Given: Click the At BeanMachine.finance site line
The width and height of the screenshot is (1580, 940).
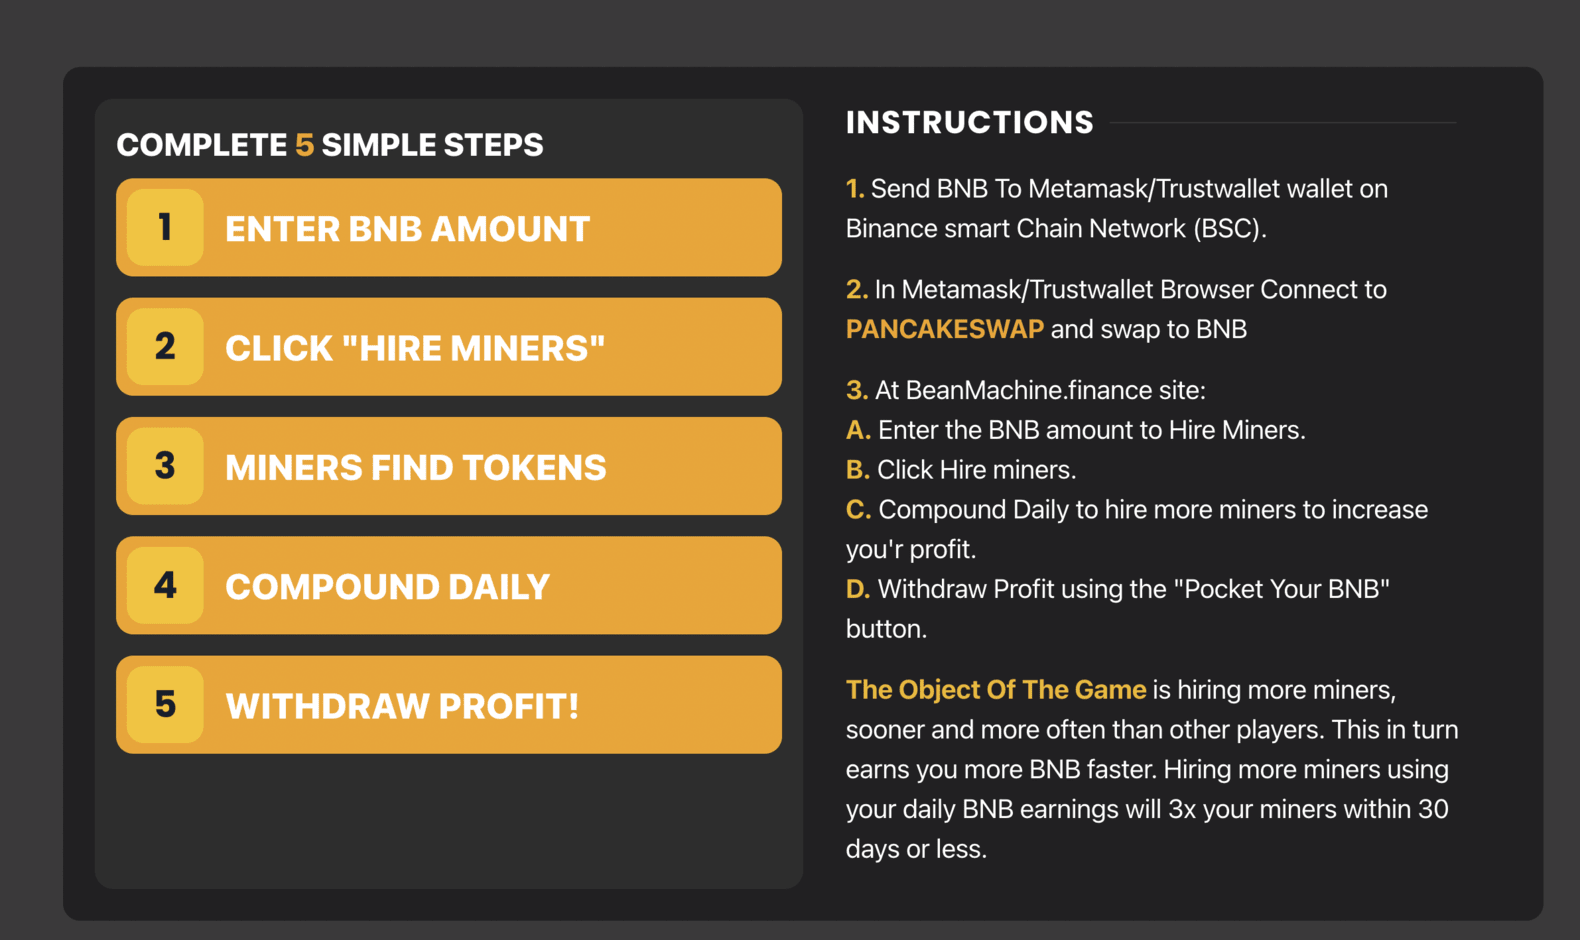Looking at the screenshot, I should [1026, 390].
